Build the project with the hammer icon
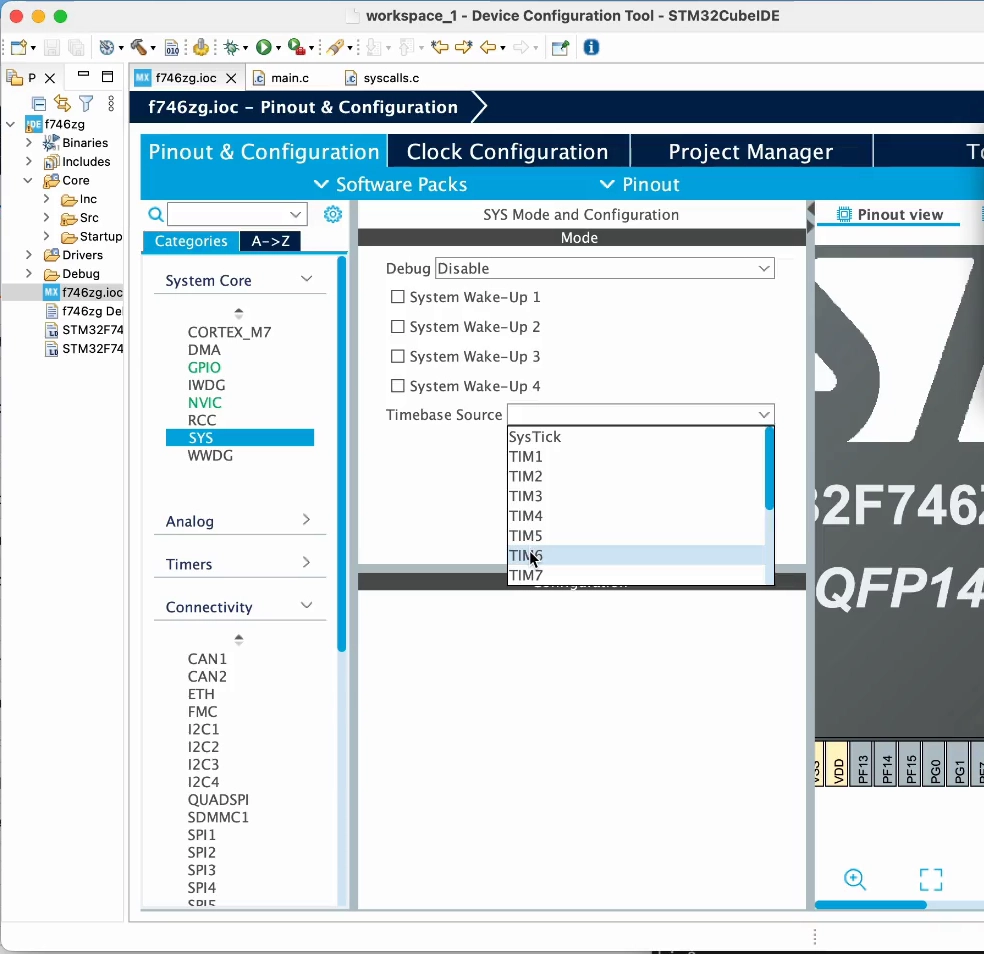This screenshot has height=954, width=984. 137,47
